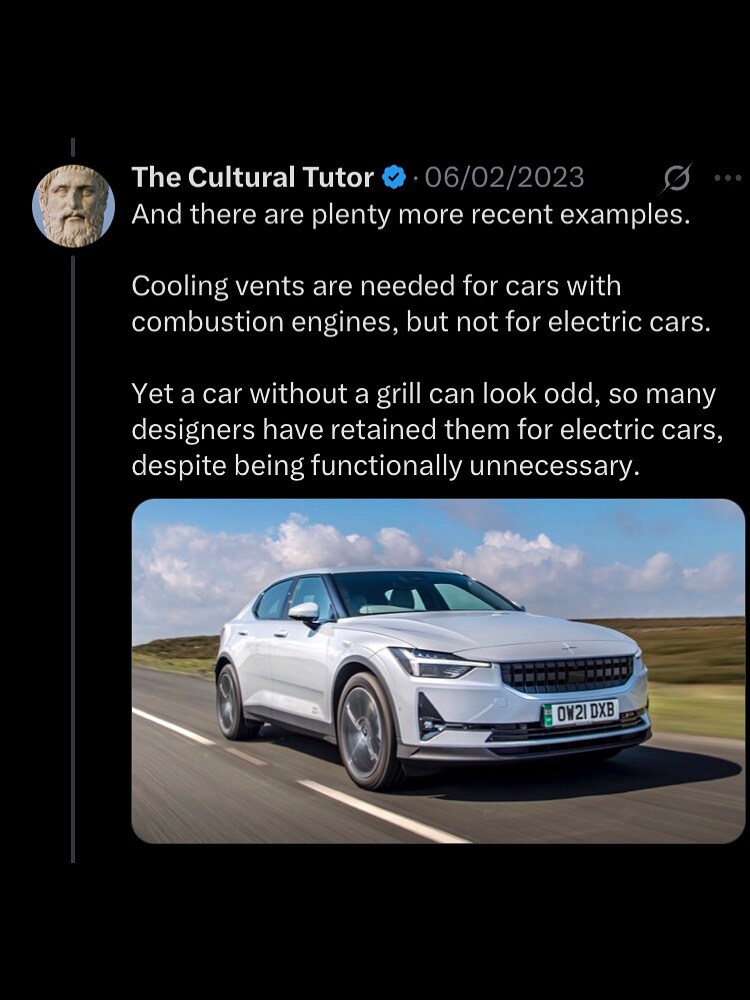
Task: Open The Cultural Tutor's profile avatar
Action: pos(73,206)
